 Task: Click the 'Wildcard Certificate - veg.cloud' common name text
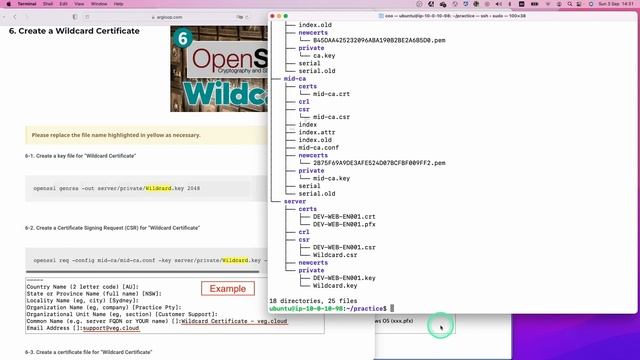pos(234,321)
